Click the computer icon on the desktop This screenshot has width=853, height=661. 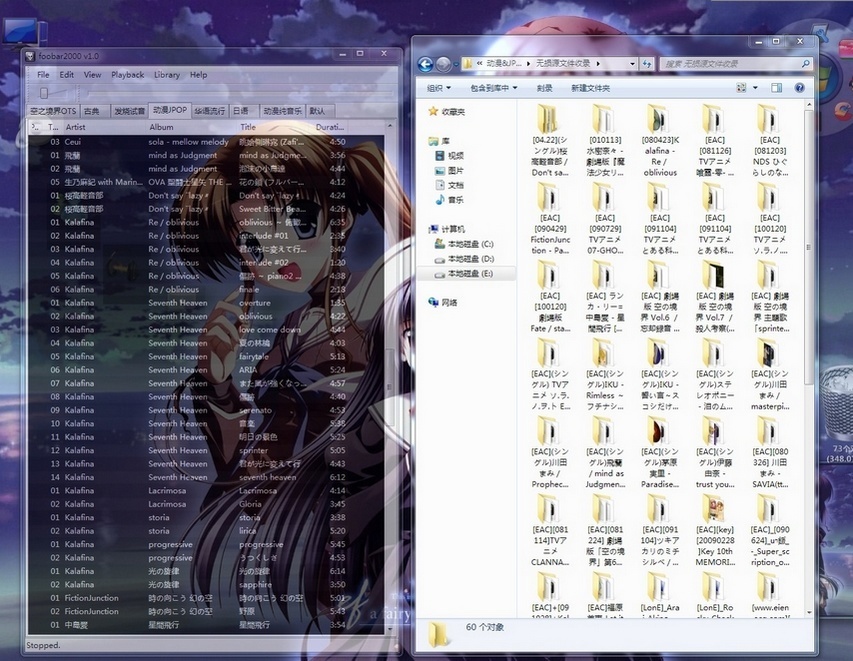(x=23, y=32)
